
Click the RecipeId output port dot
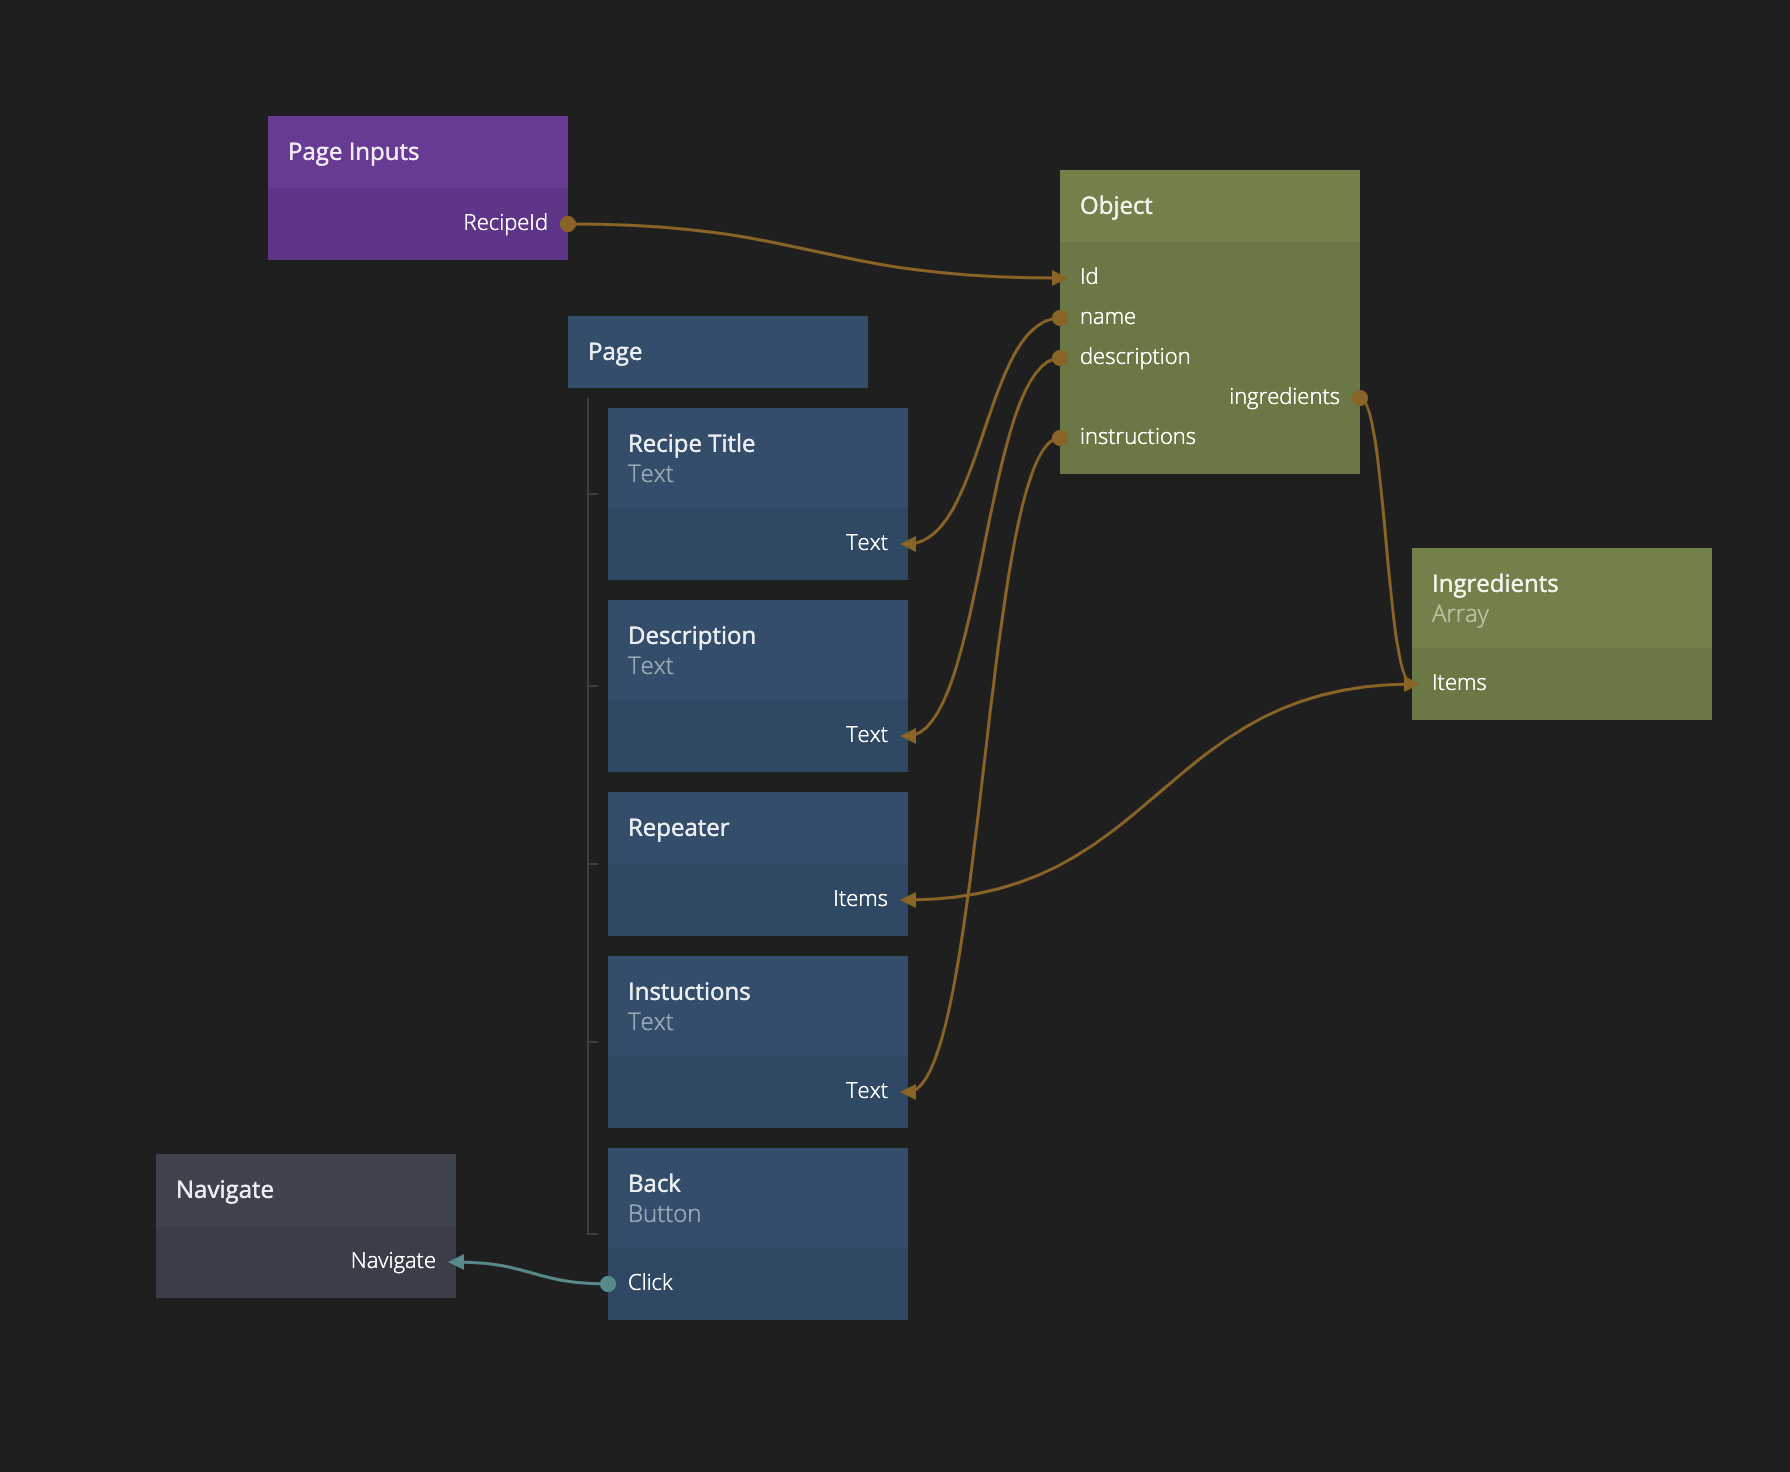tap(568, 224)
